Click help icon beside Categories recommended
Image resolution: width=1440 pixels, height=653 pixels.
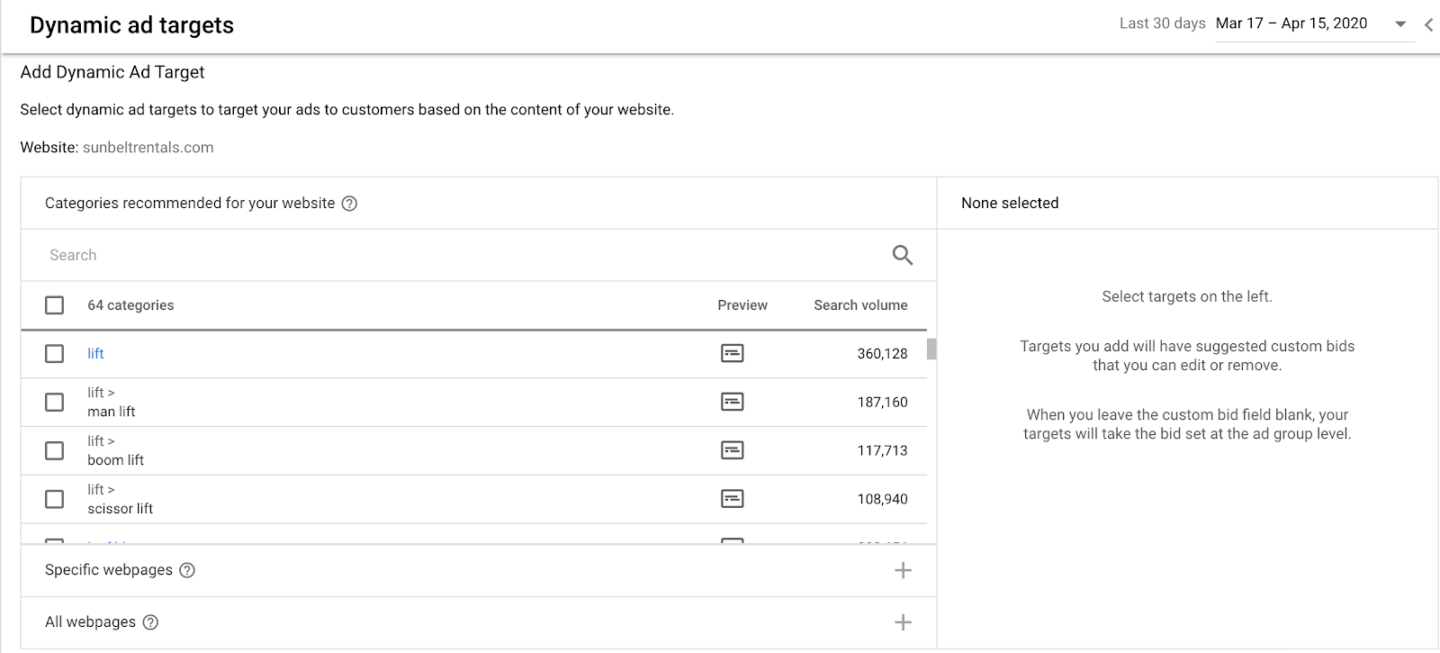(349, 203)
